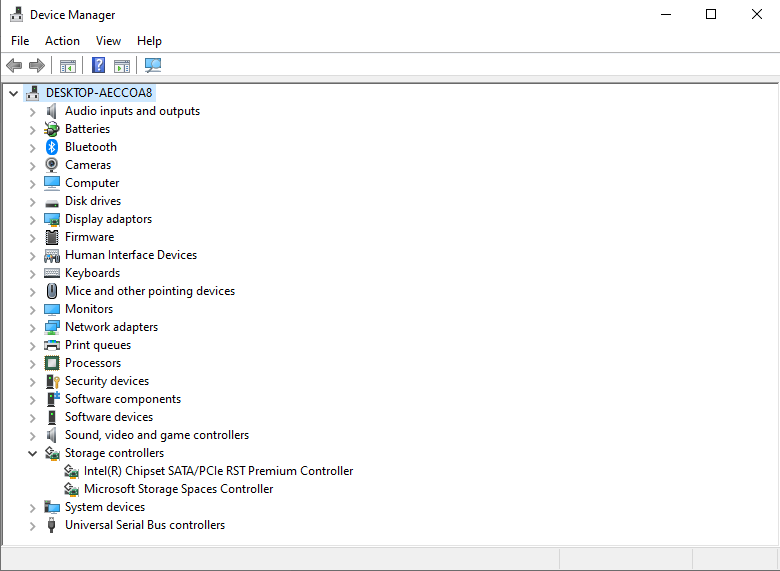This screenshot has height=571, width=780.
Task: Collapse the DESKTOP-AECCOA8 root node
Action: (13, 93)
